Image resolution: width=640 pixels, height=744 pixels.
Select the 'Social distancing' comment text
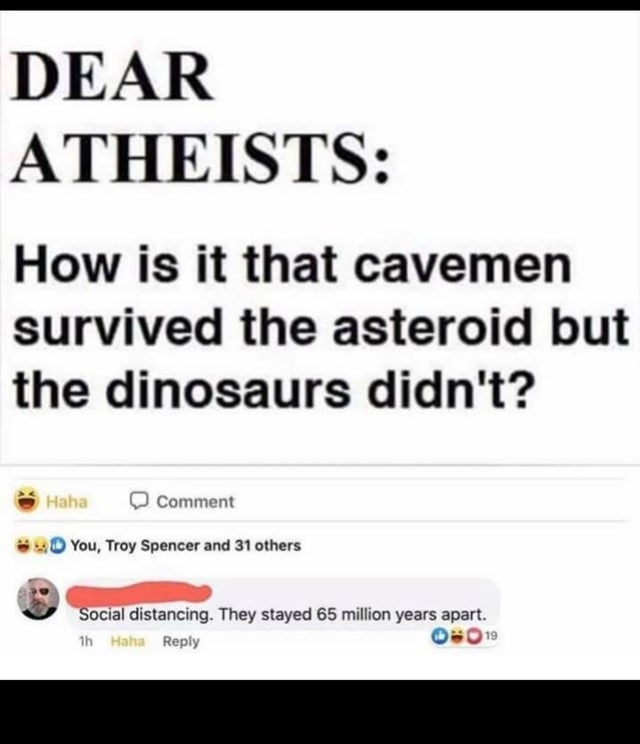point(282,615)
